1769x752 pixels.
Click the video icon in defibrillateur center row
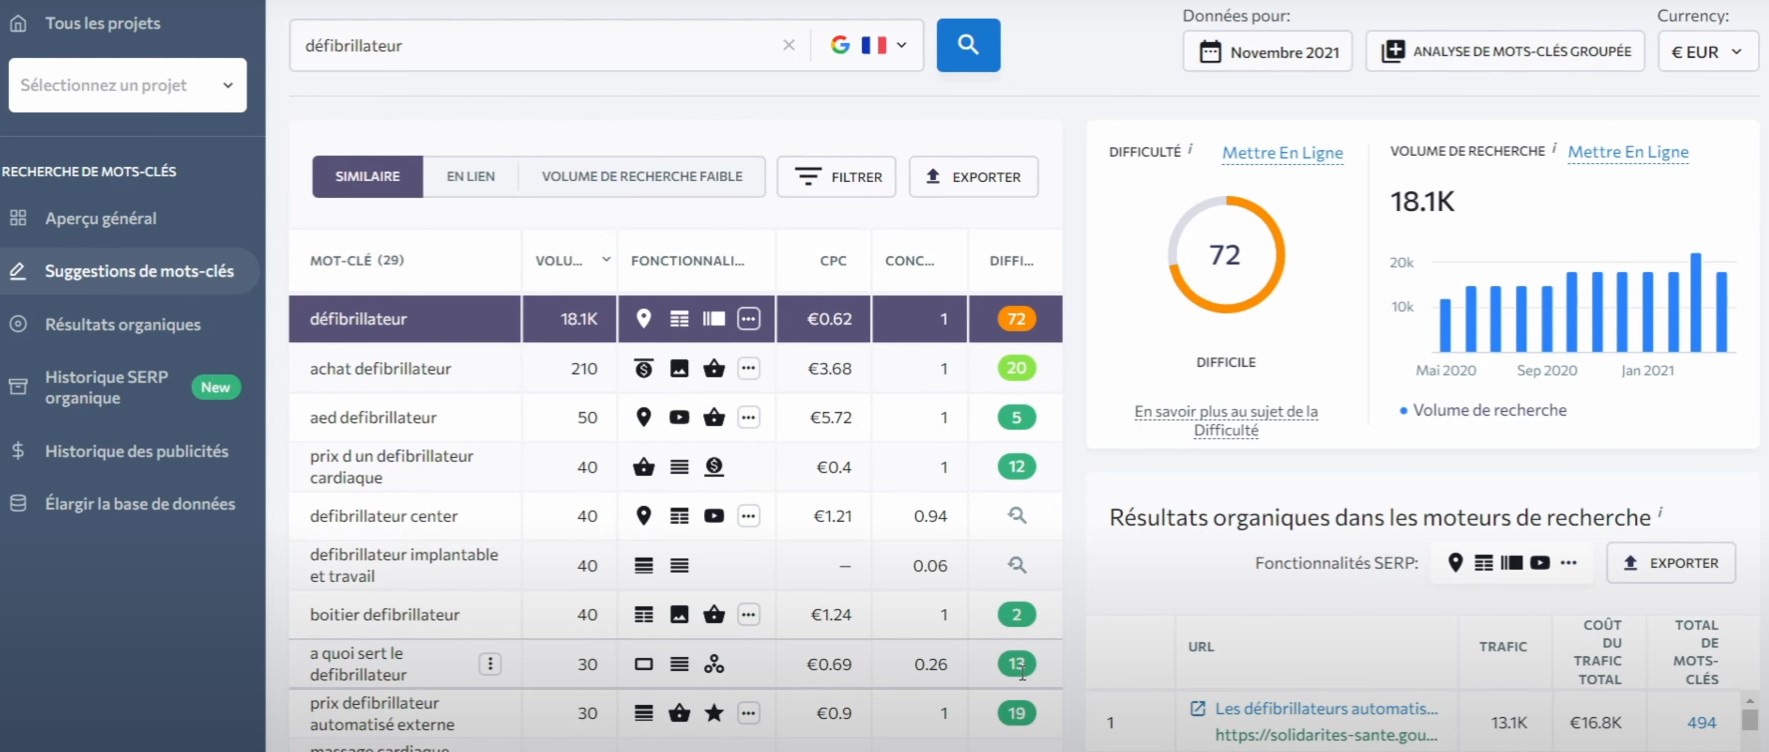pyautogui.click(x=714, y=516)
